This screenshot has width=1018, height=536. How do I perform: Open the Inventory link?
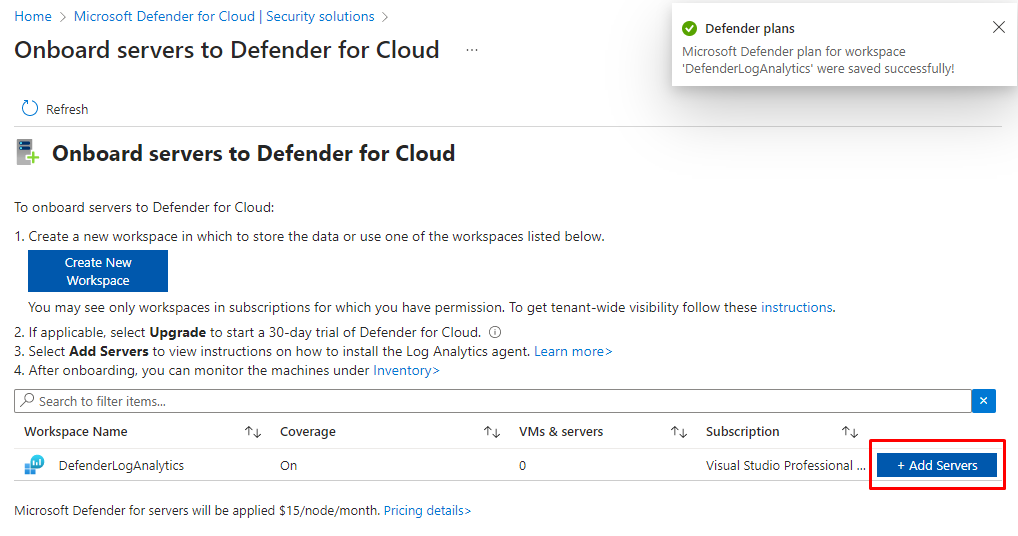tap(406, 370)
